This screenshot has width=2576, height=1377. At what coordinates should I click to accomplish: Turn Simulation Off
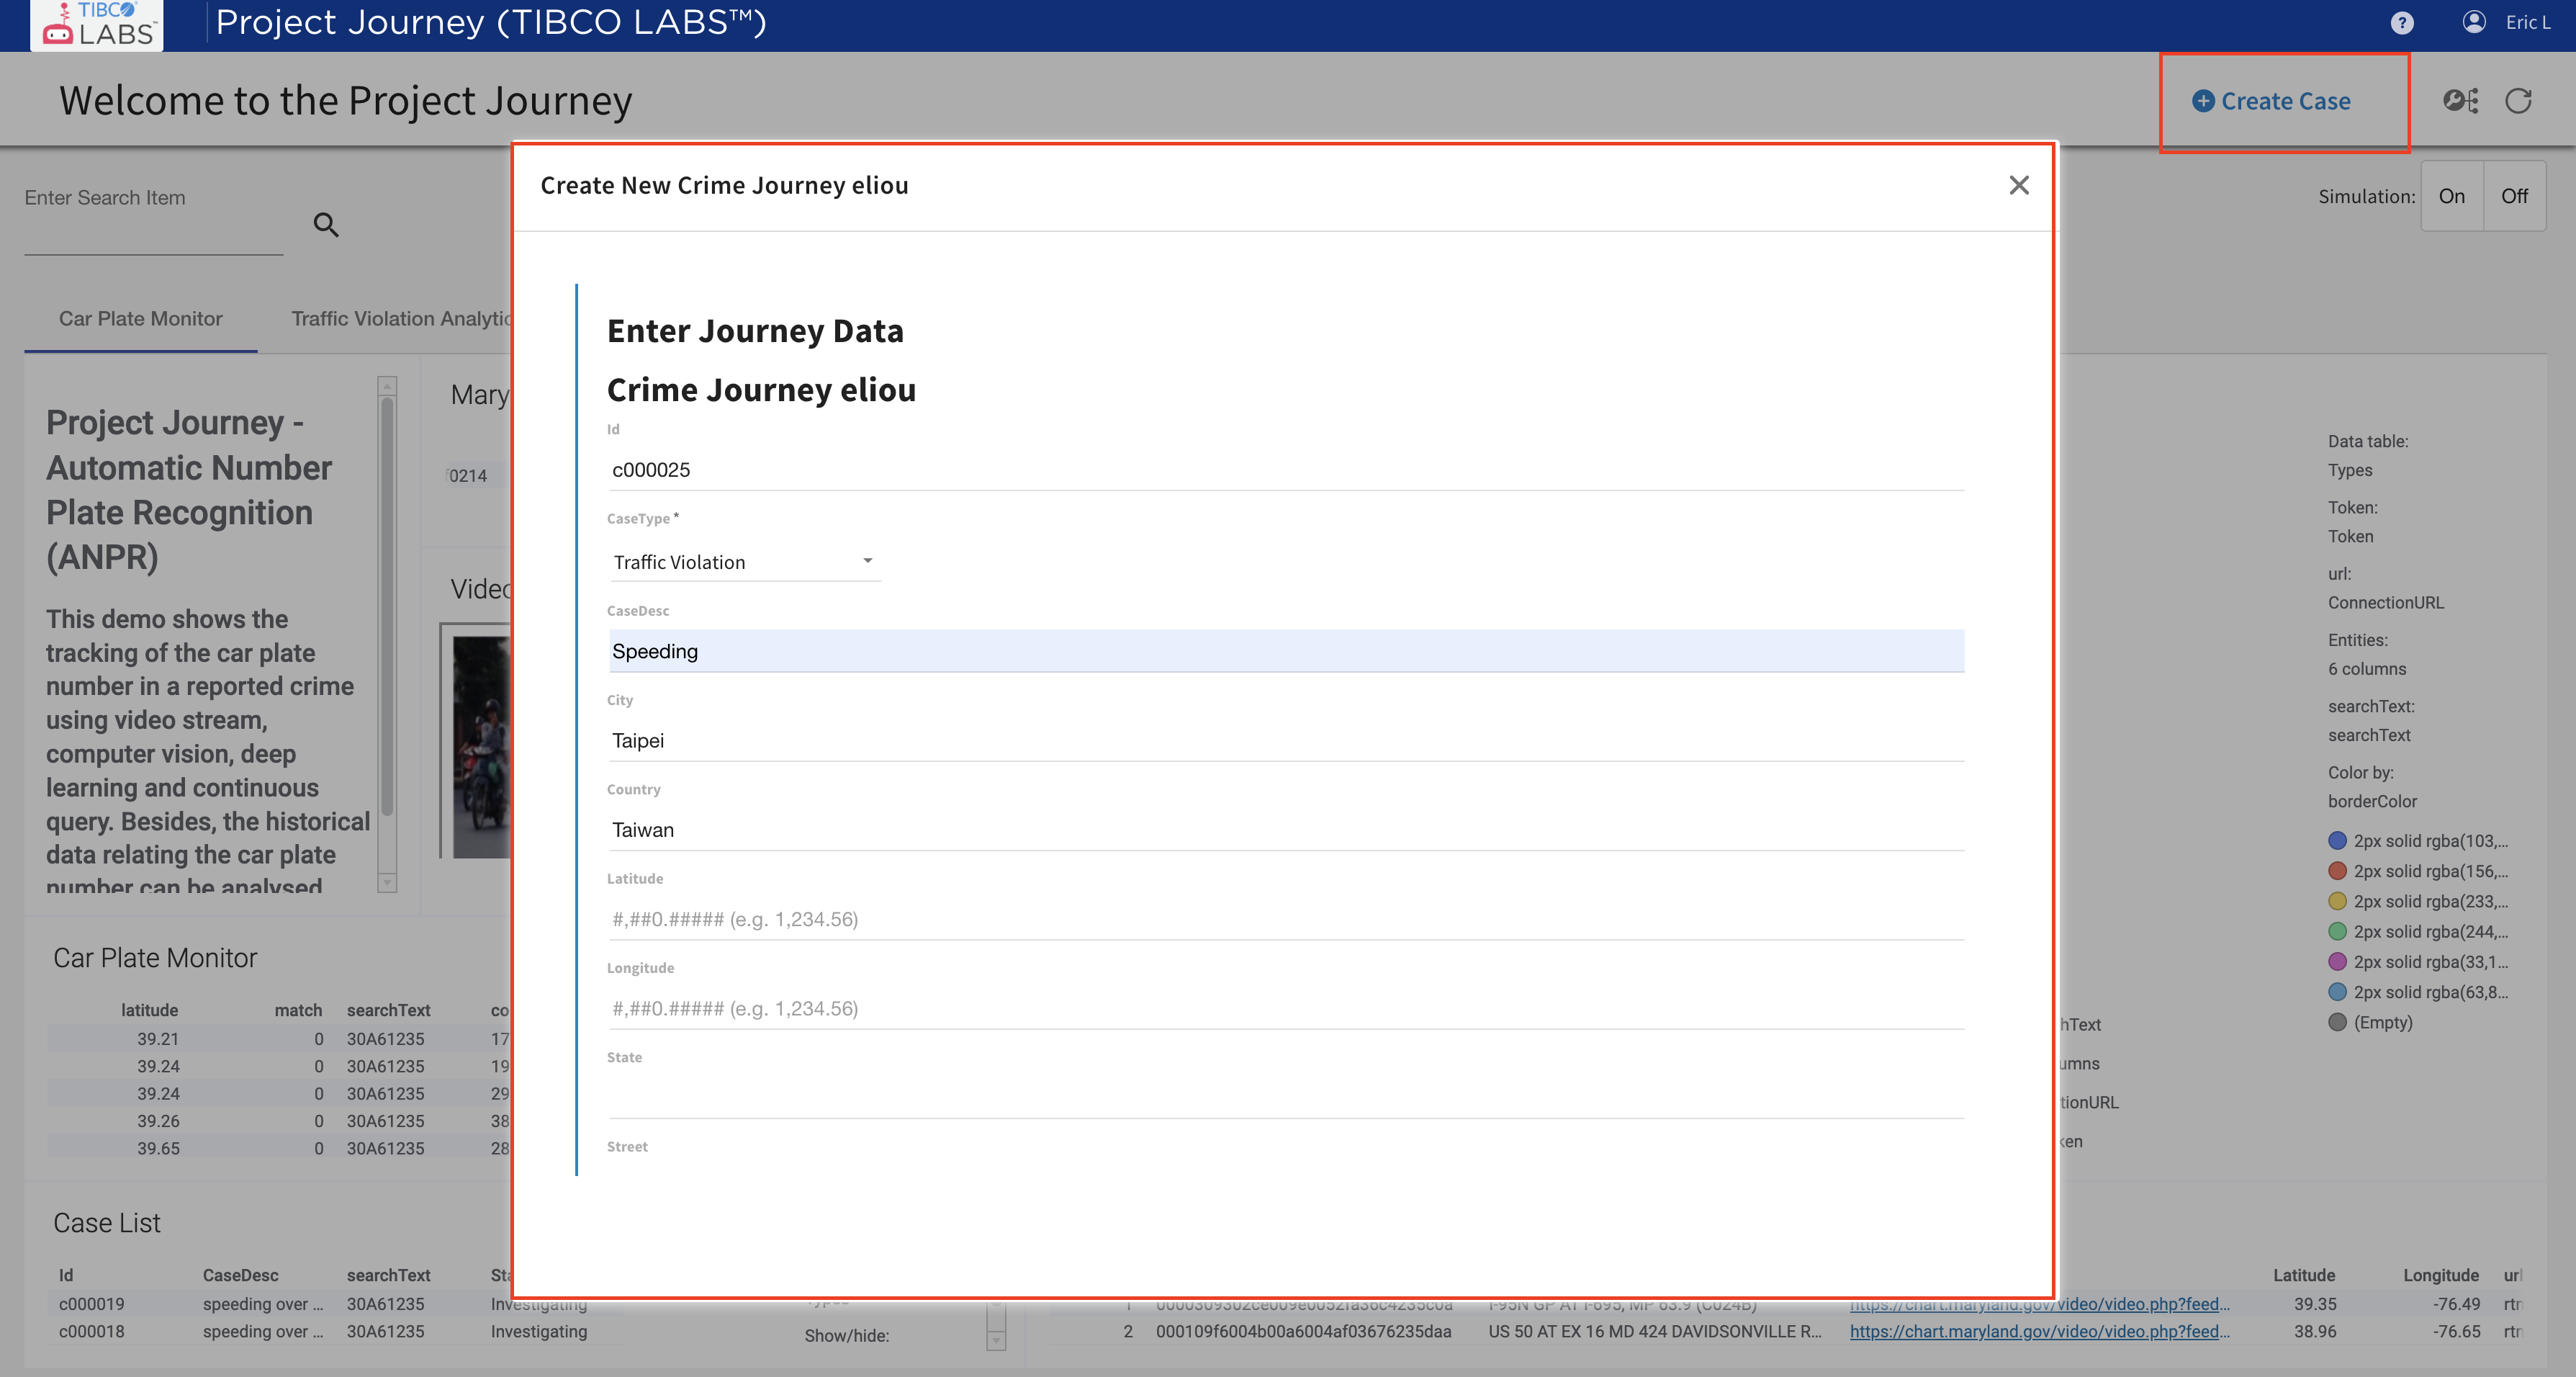click(2514, 196)
